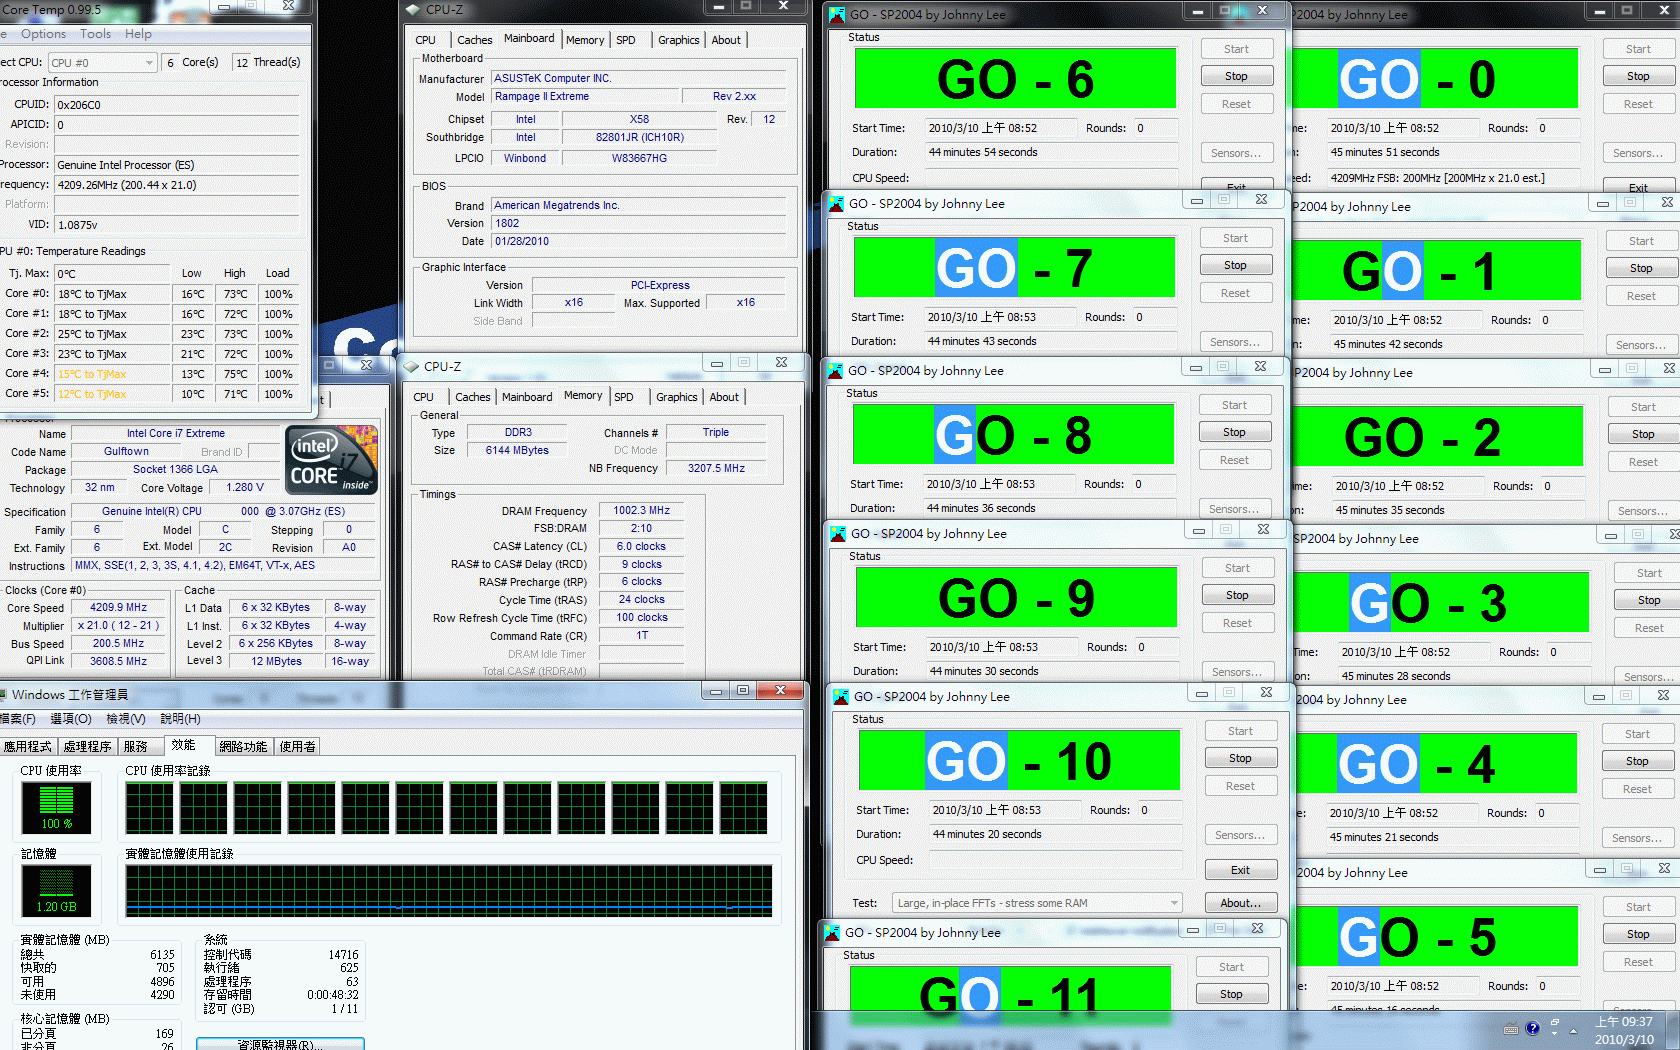
Task: Stop the test in the GO - 1 window
Action: [1641, 269]
